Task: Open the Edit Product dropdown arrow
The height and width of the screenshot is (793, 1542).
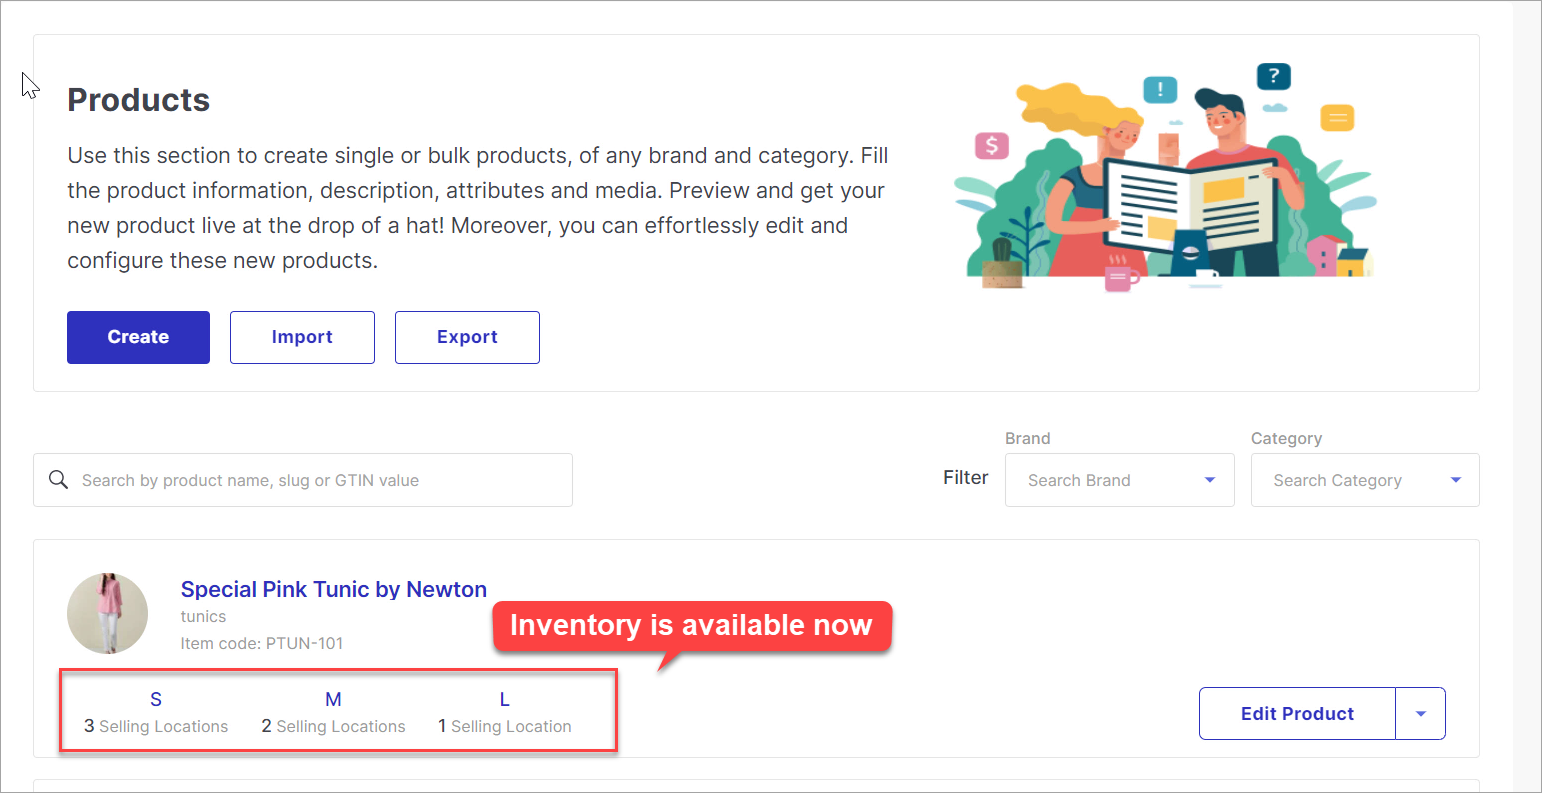Action: click(x=1421, y=714)
